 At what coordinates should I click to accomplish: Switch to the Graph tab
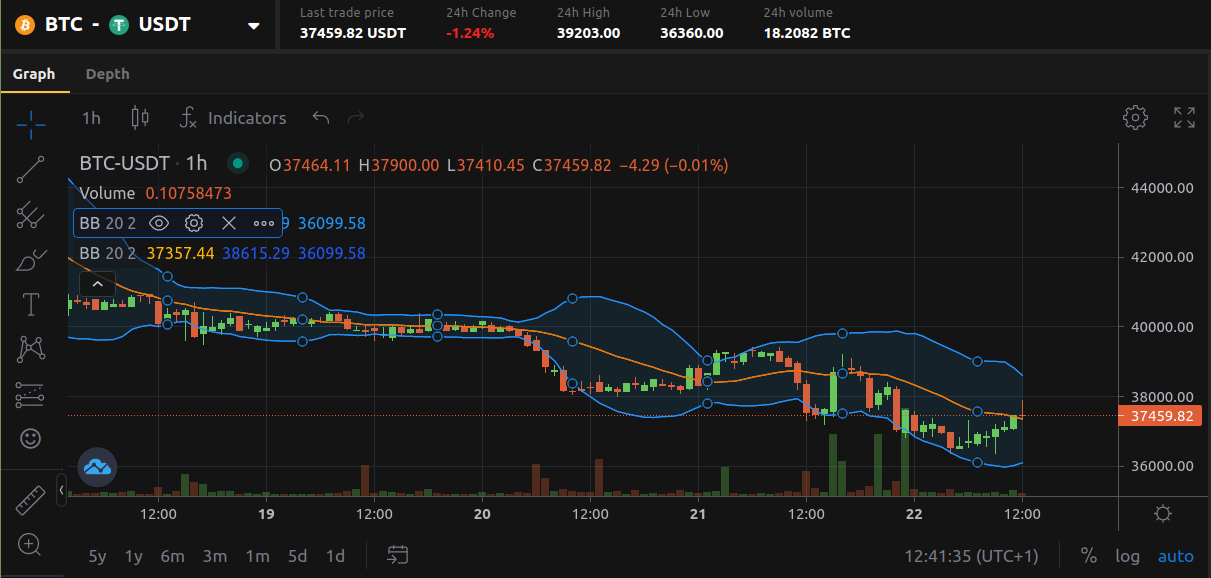point(35,73)
